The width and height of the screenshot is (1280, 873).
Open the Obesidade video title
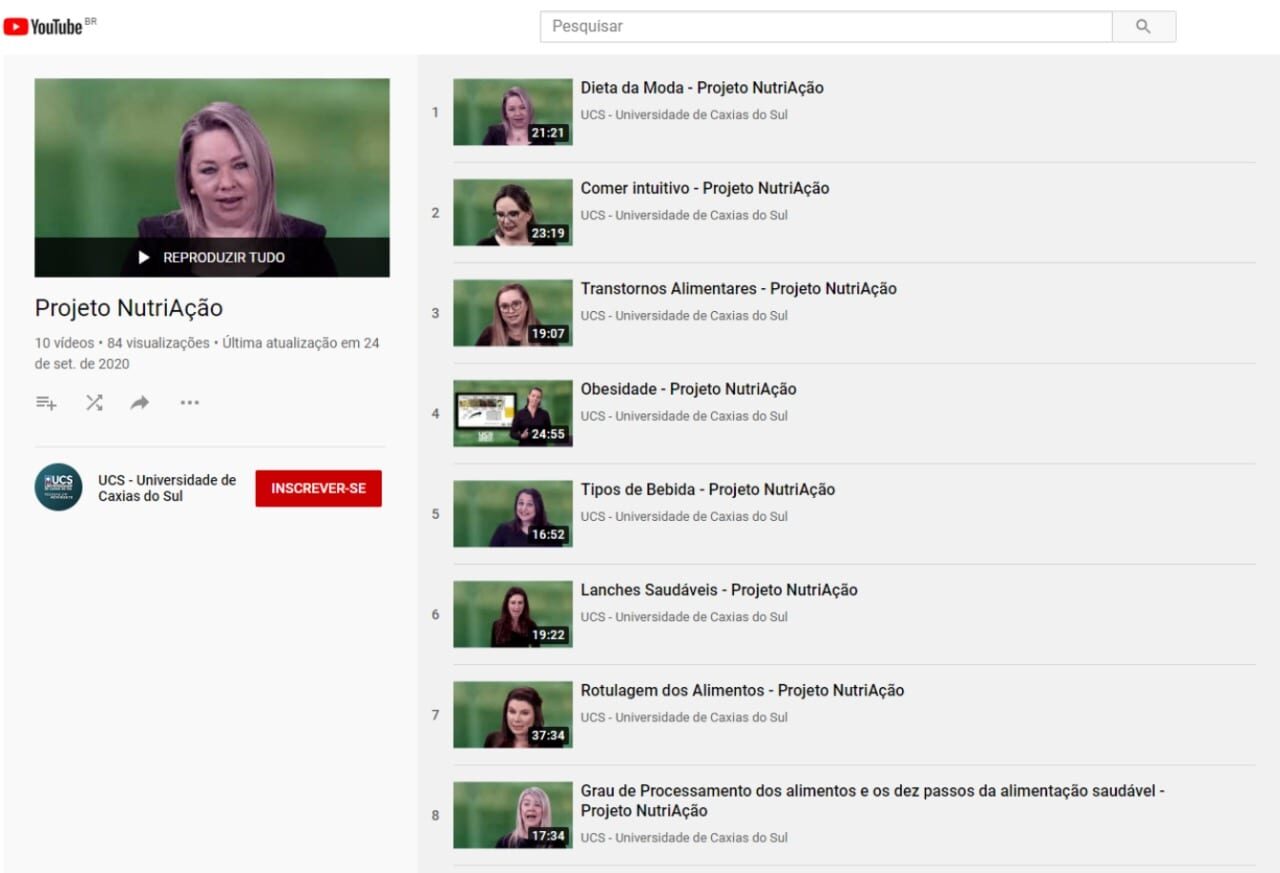689,389
